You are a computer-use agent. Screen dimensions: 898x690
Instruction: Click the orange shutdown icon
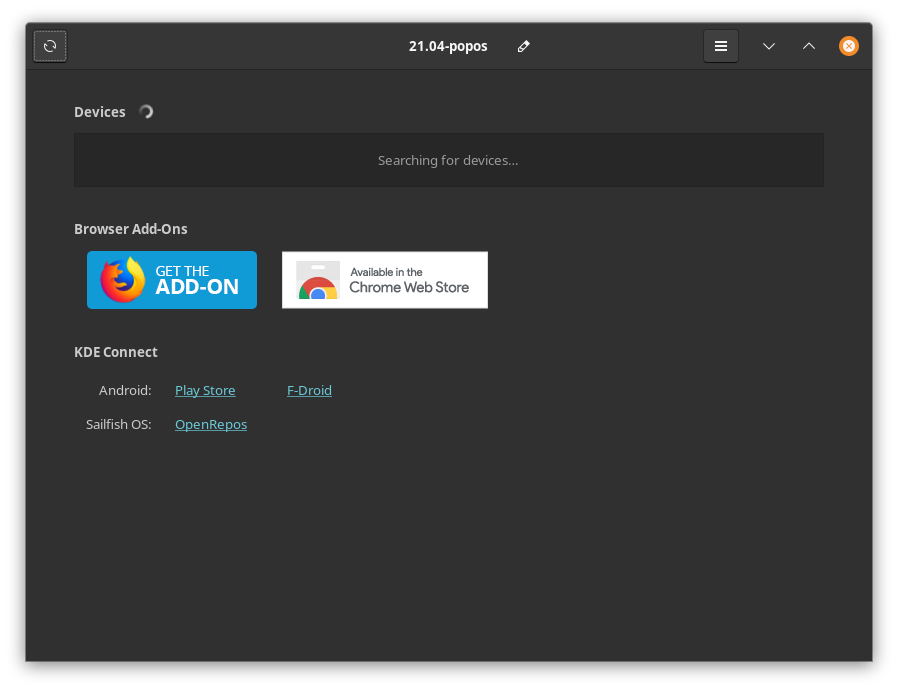click(849, 45)
